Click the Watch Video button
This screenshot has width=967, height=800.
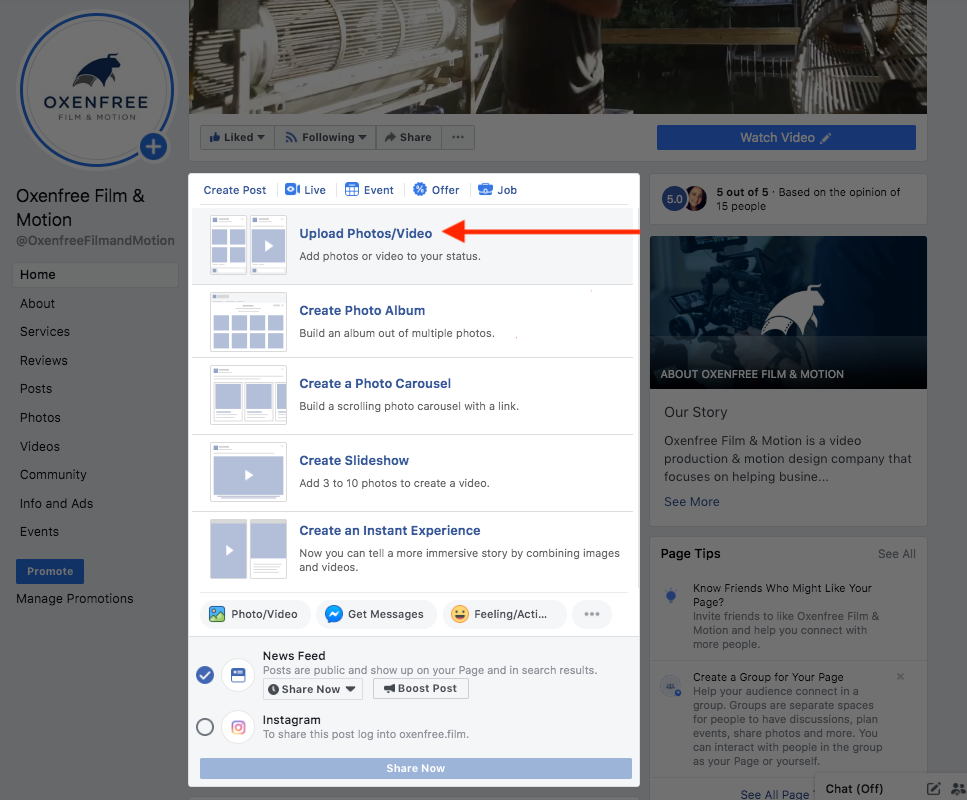click(786, 138)
